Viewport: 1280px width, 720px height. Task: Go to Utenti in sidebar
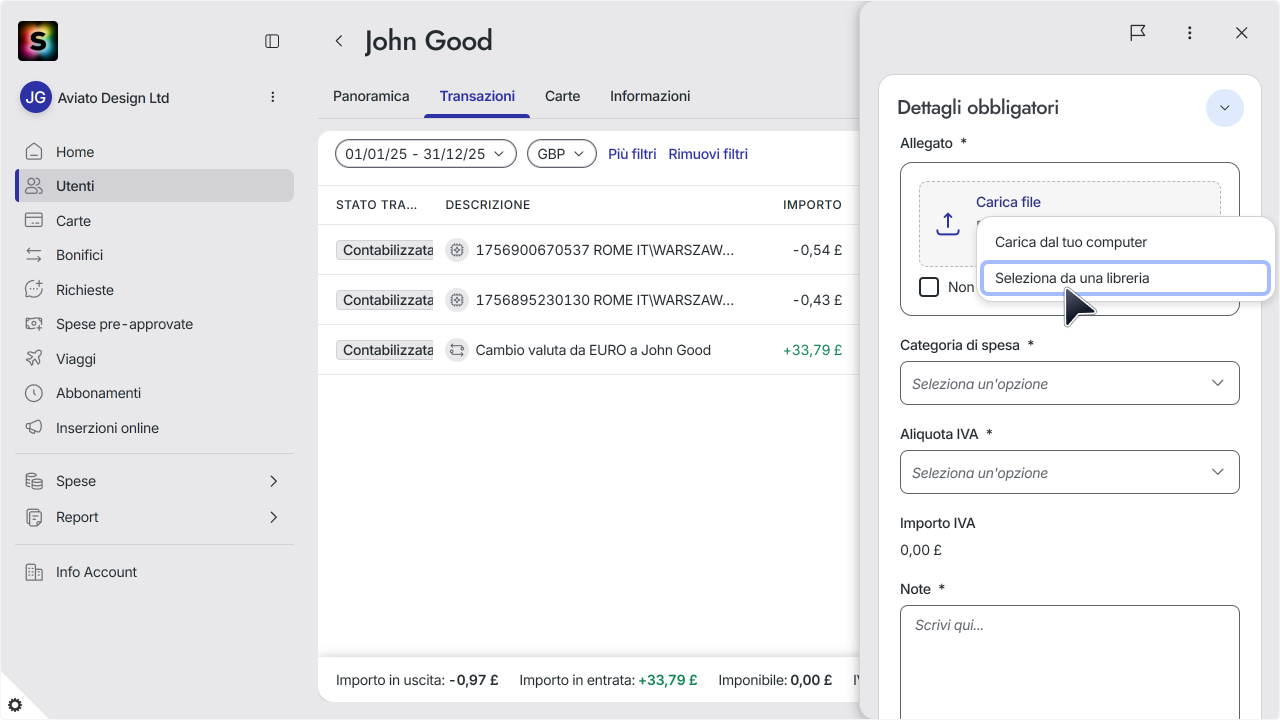[154, 186]
